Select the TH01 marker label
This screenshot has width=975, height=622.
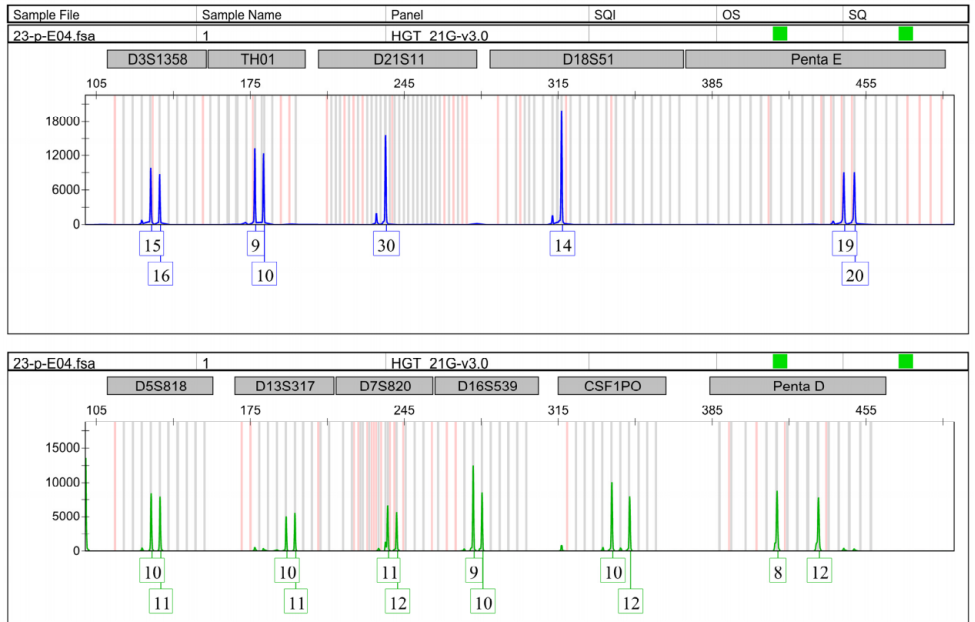pos(257,59)
